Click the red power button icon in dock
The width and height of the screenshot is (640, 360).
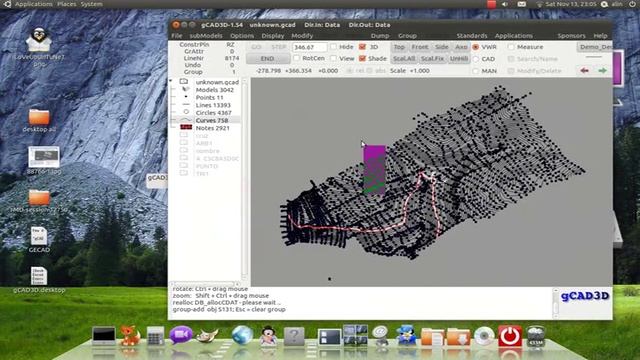[x=509, y=336]
